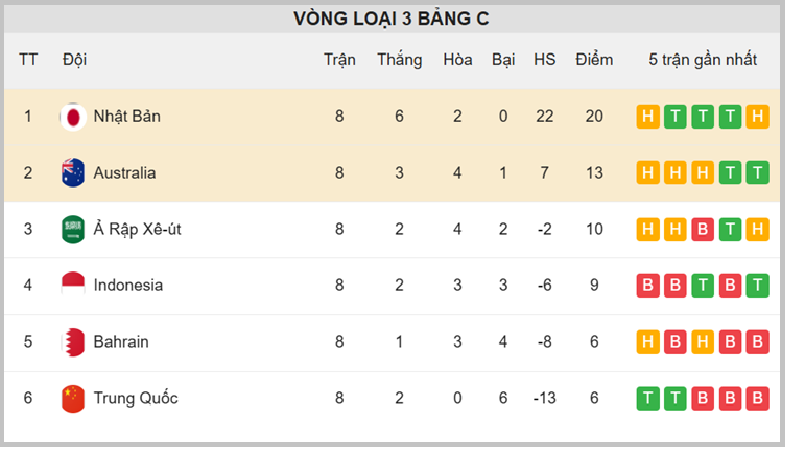The height and width of the screenshot is (450, 785).
Task: Click the Indonesia flag icon
Action: pyautogui.click(x=73, y=285)
